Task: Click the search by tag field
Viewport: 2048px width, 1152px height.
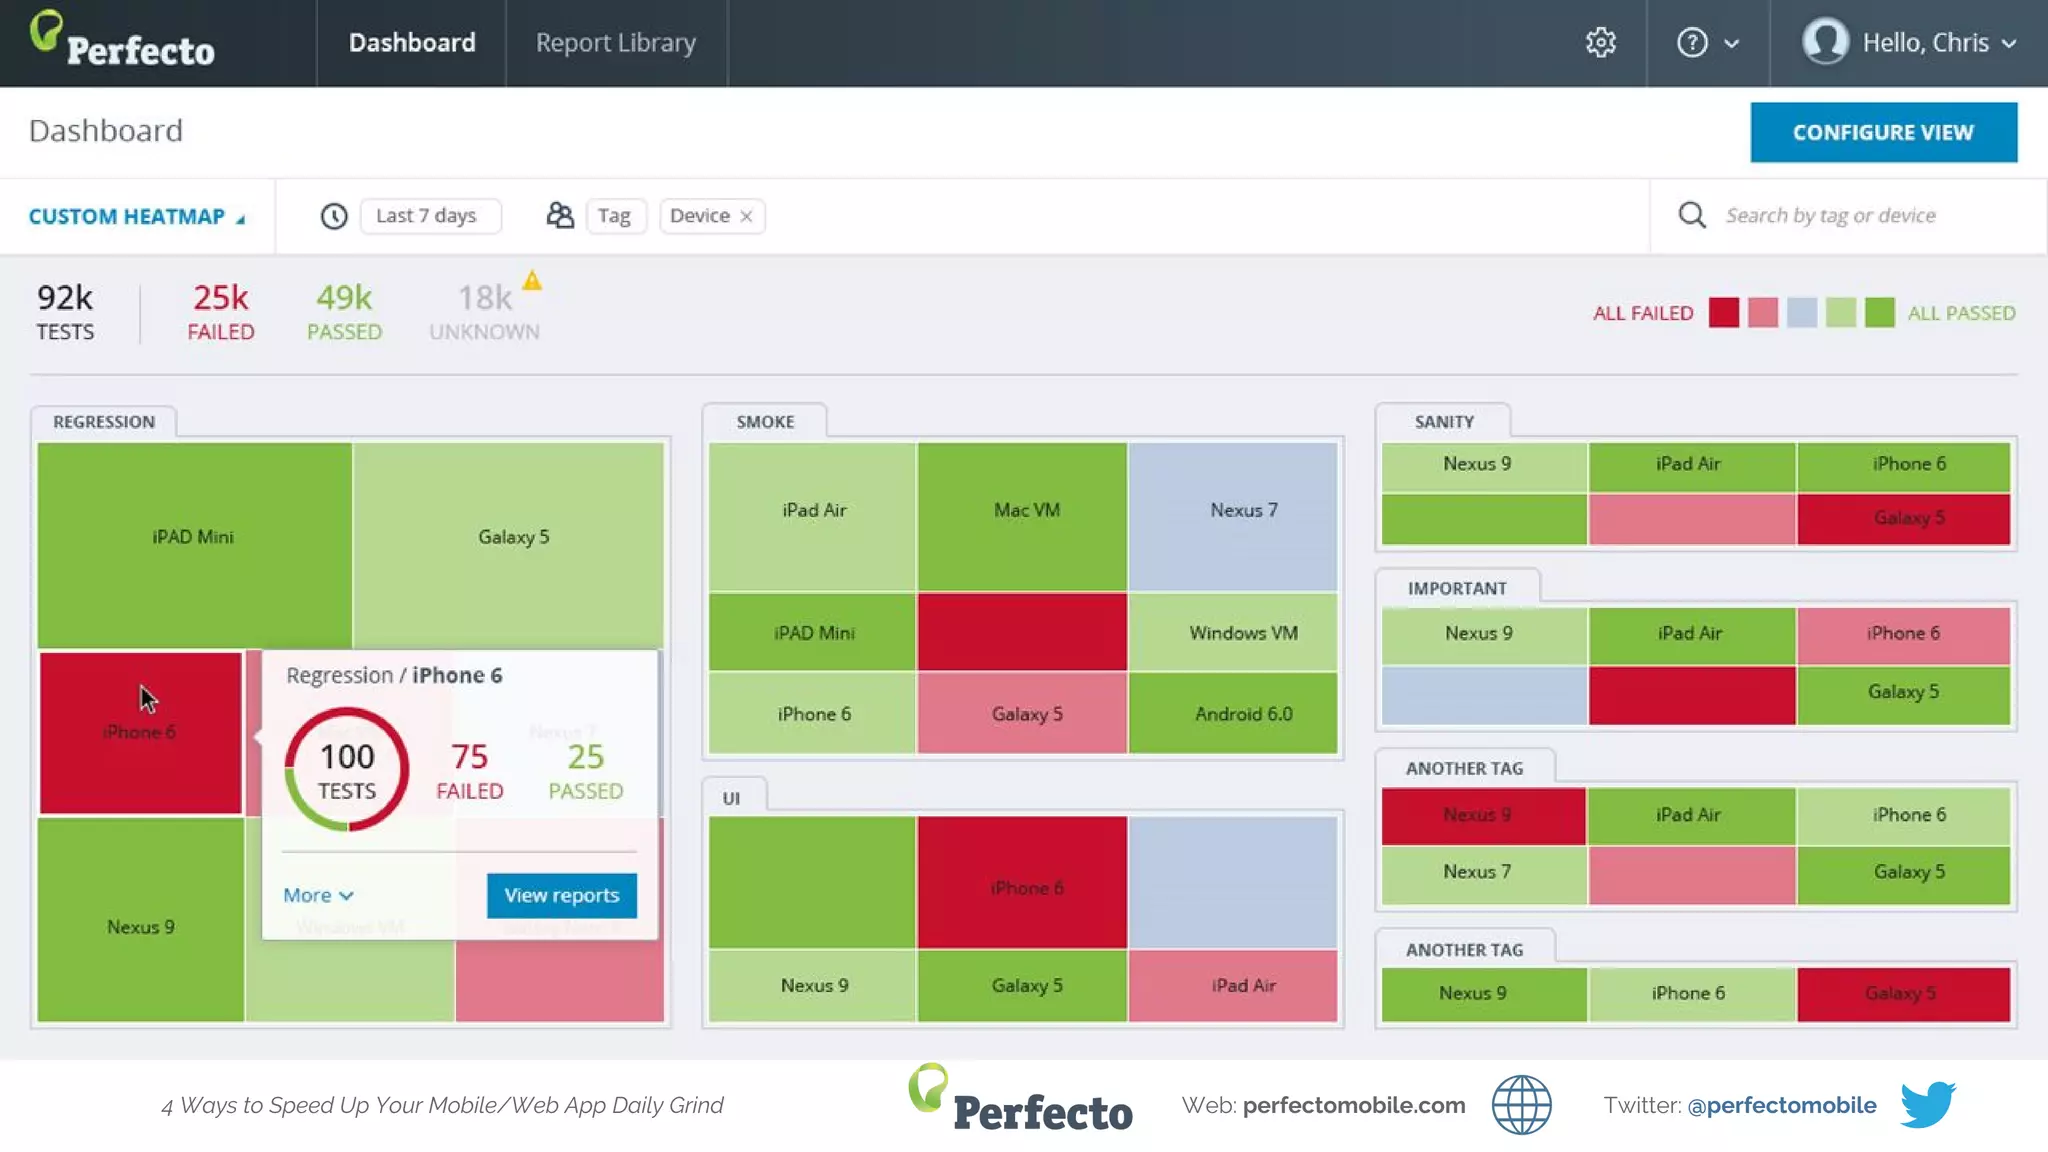Action: point(1830,216)
